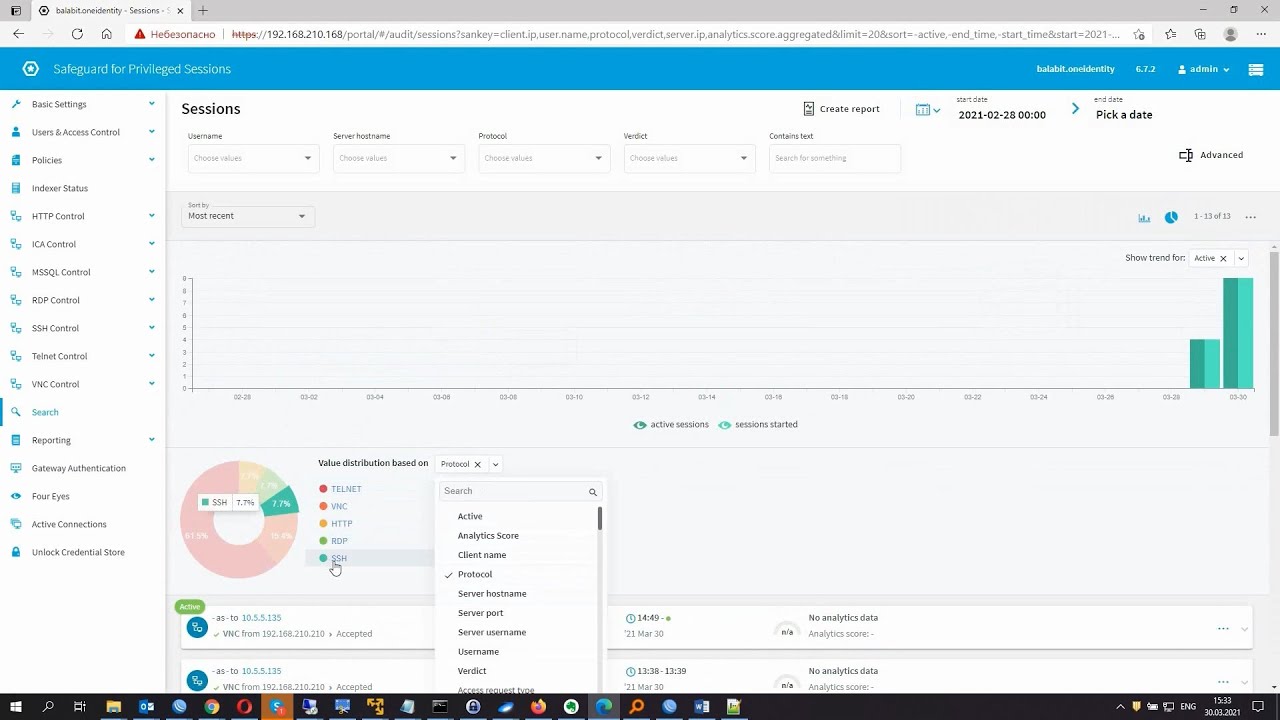Click the arrow between start and end date
The width and height of the screenshot is (1280, 720).
(1075, 109)
